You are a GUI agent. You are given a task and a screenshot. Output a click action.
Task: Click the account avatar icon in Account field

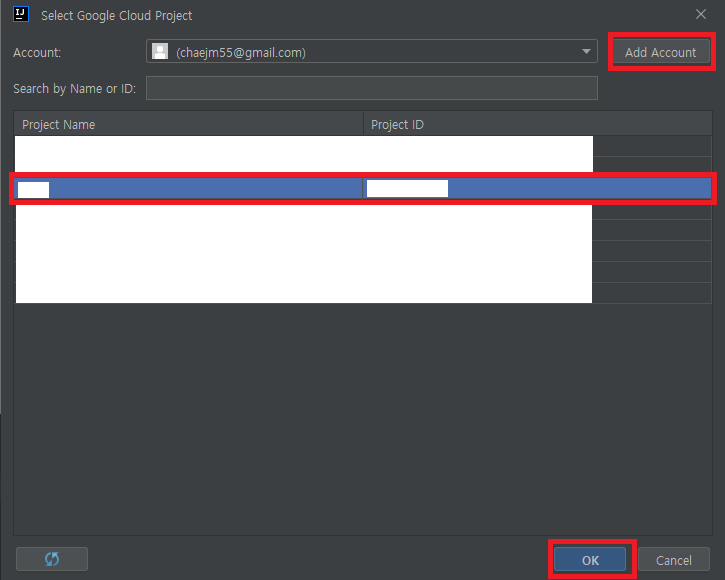[160, 51]
